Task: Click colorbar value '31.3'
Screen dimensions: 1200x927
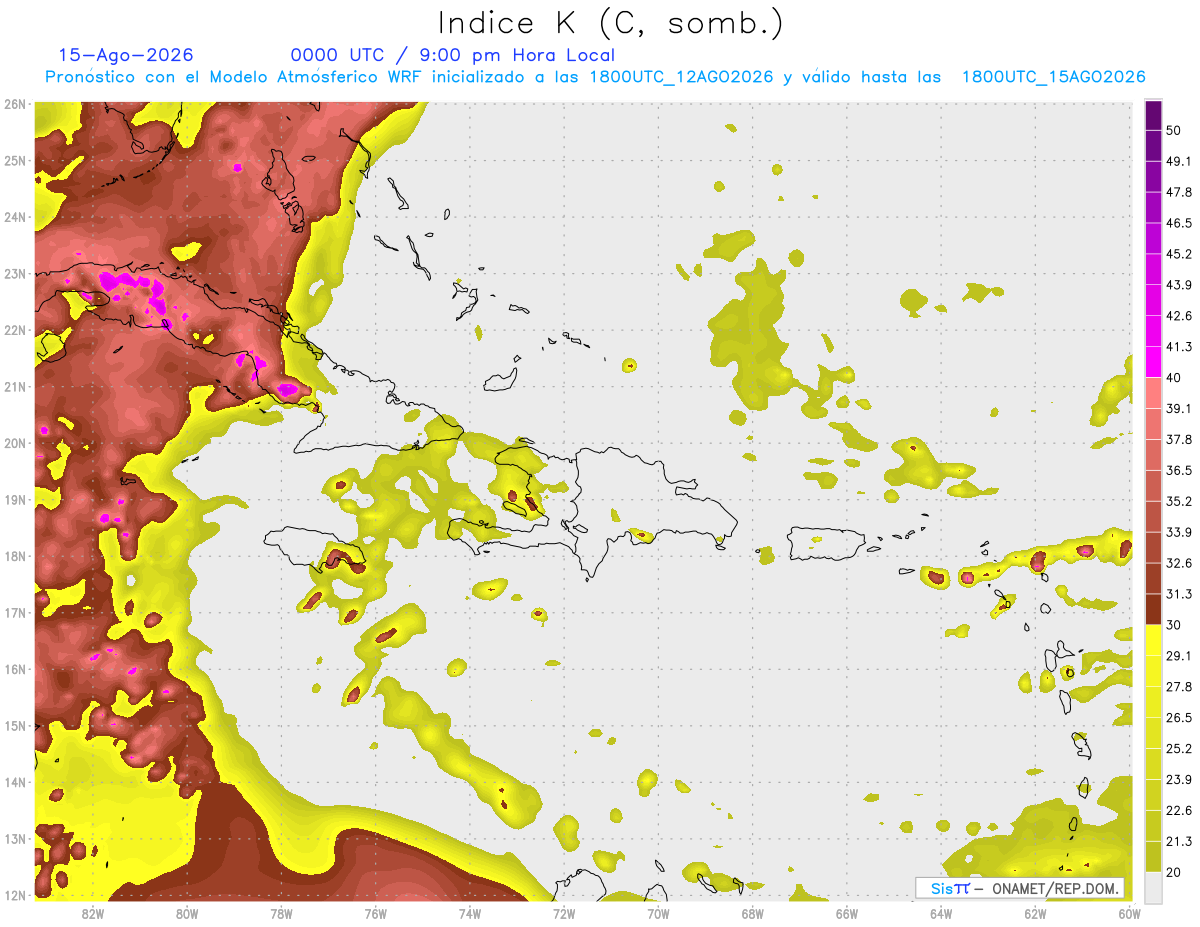Action: pos(1179,594)
